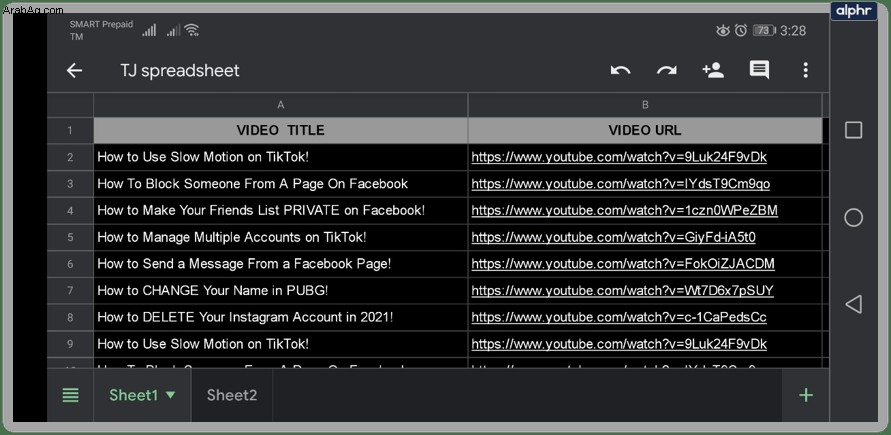Open link ending c-1CaPedsCc

pos(619,317)
